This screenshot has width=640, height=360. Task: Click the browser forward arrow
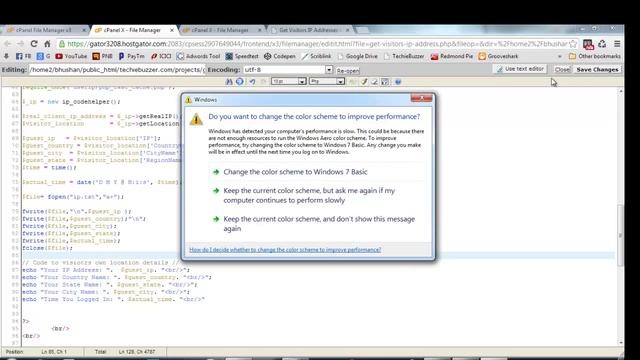coord(20,44)
